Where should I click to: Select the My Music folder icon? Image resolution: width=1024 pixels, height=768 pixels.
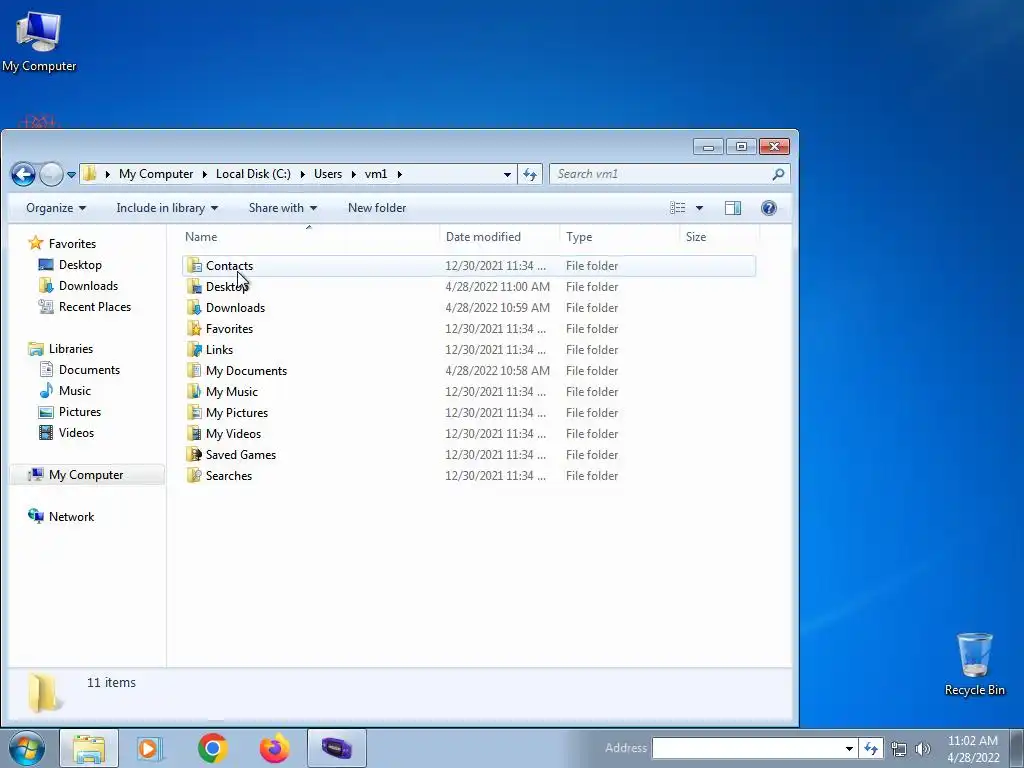tap(194, 392)
